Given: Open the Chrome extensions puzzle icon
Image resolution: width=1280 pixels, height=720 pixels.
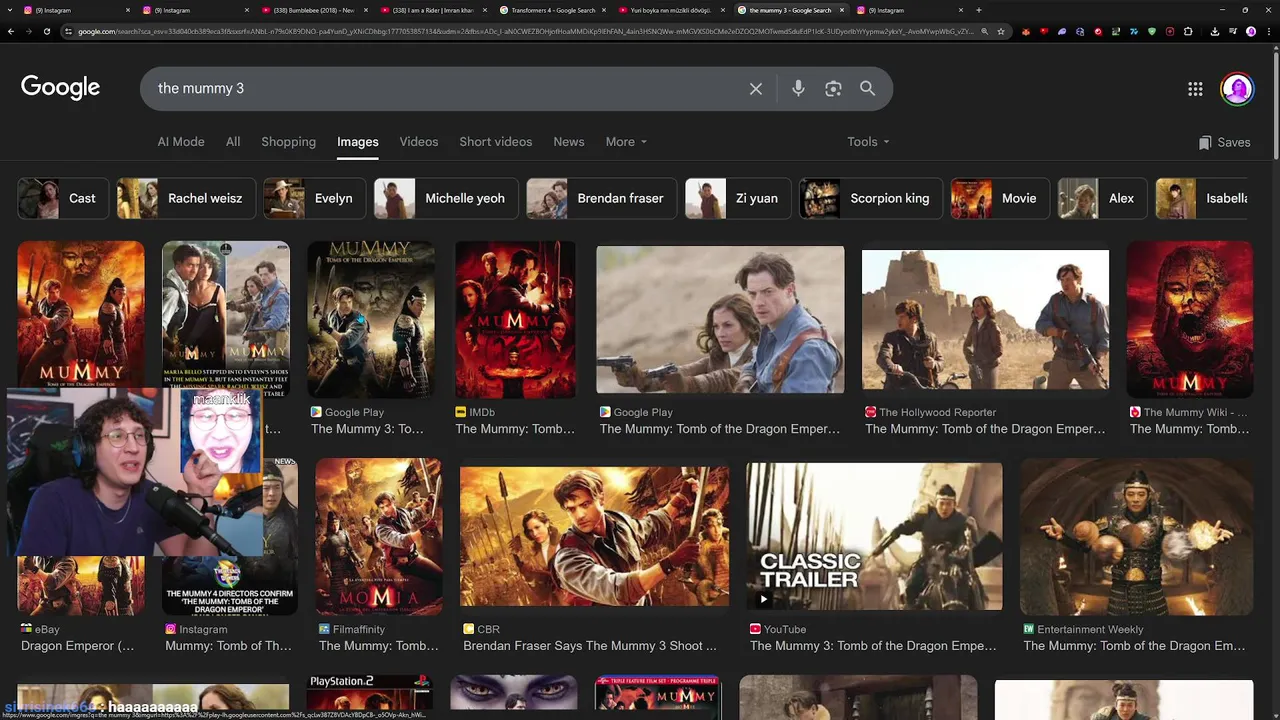Looking at the screenshot, I should (1188, 31).
